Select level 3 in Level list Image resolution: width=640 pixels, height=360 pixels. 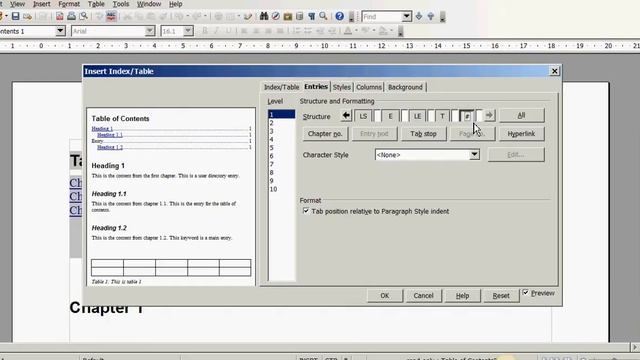tap(281, 131)
